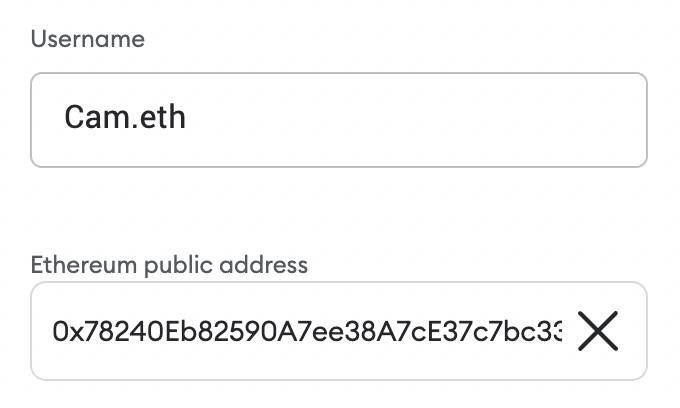Click the Ethereum public address label
680x408 pixels.
coord(169,265)
